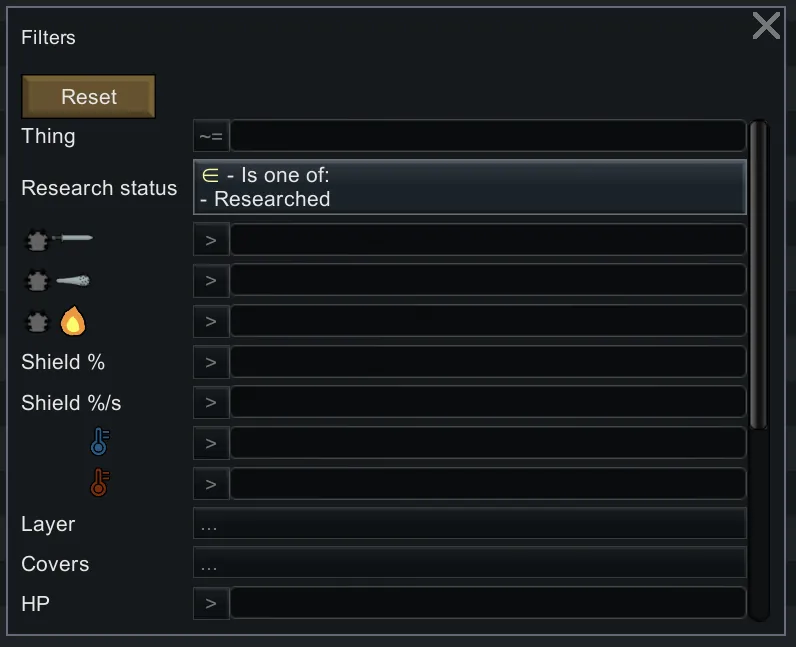796x647 pixels.
Task: Click the Shield %/s value field
Action: (487, 402)
